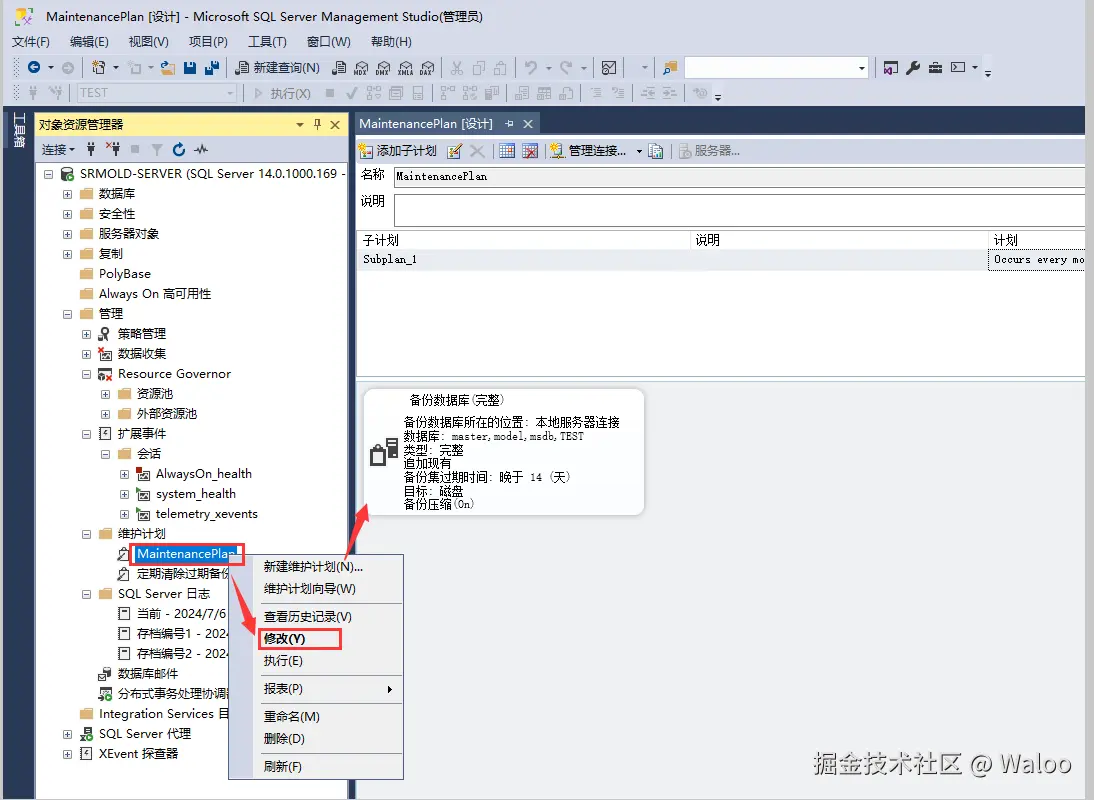The image size is (1094, 800).
Task: Choose 删除(D) from the context menu
Action: point(327,739)
